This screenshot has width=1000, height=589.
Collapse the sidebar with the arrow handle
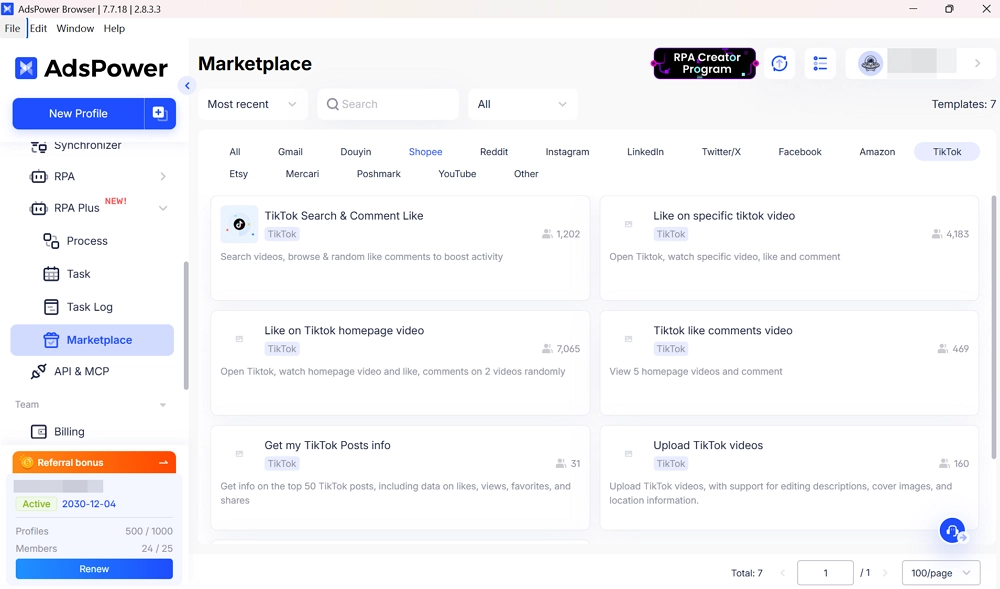pos(187,86)
